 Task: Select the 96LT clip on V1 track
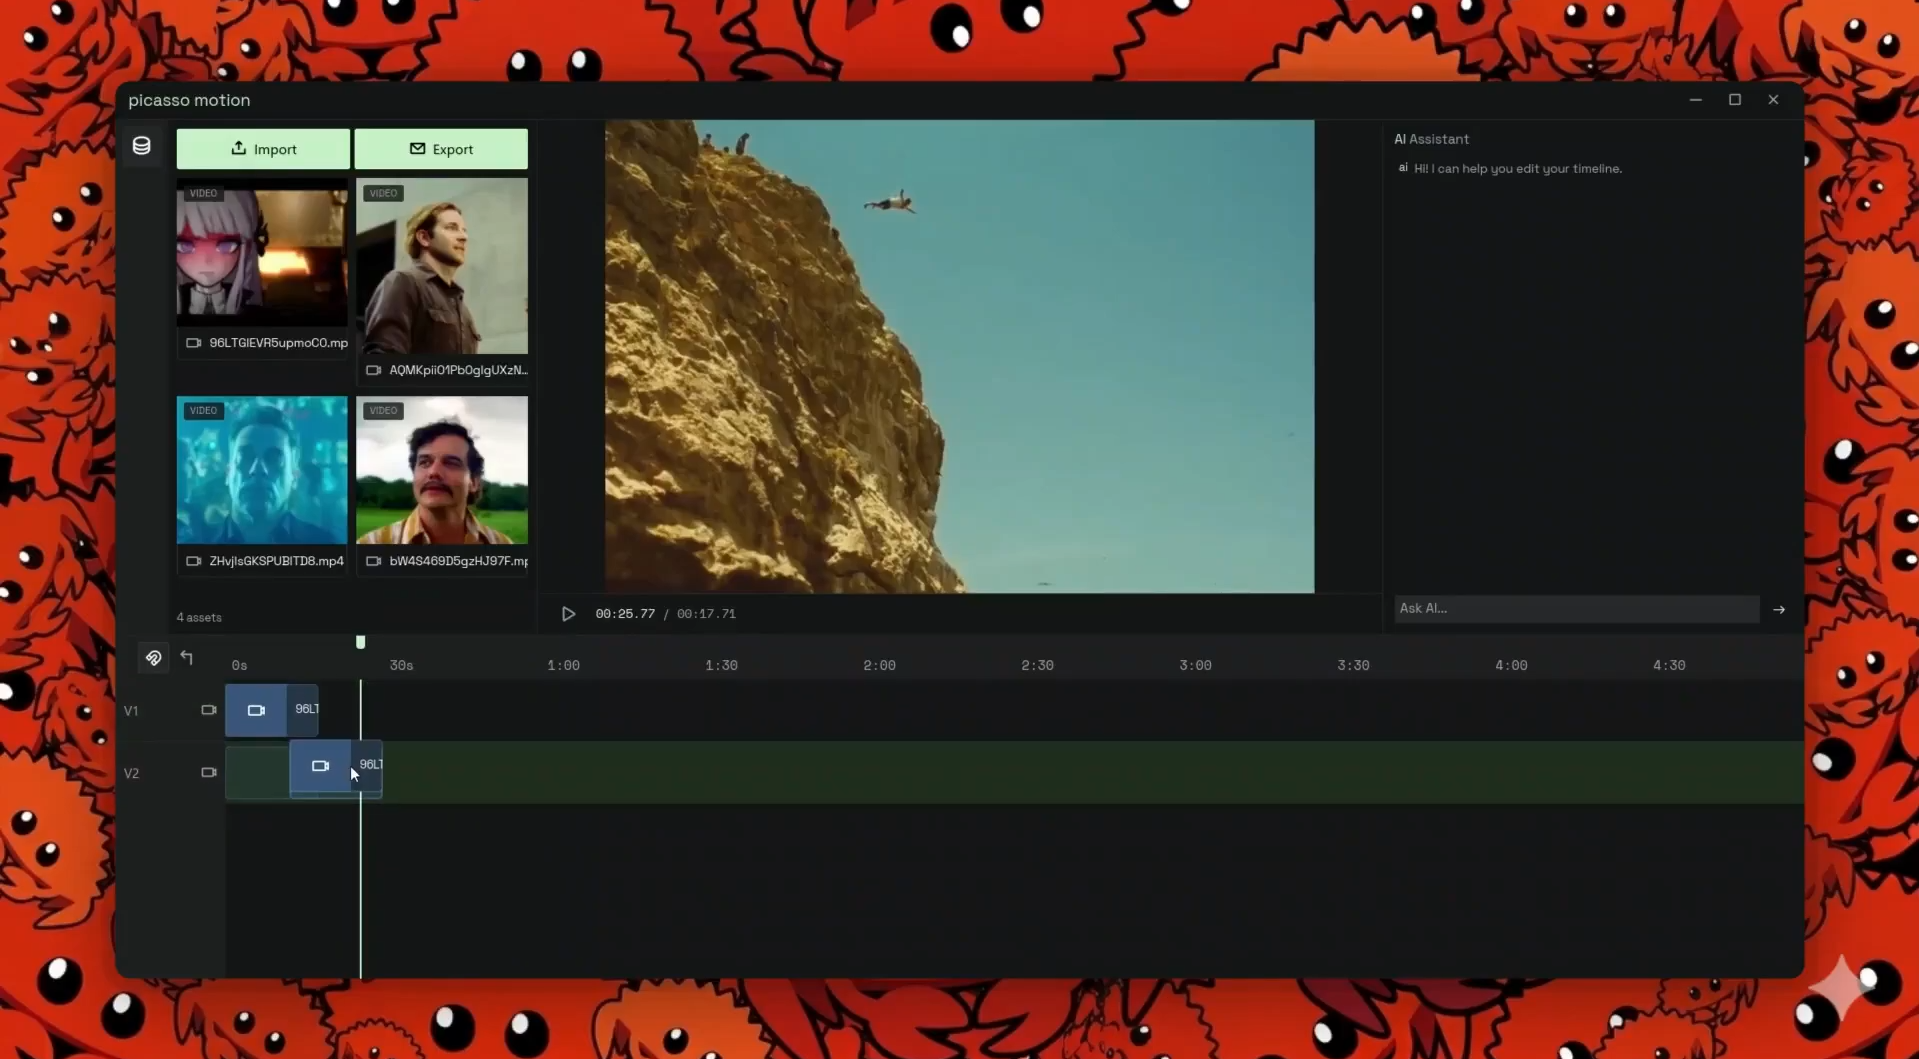click(x=272, y=710)
